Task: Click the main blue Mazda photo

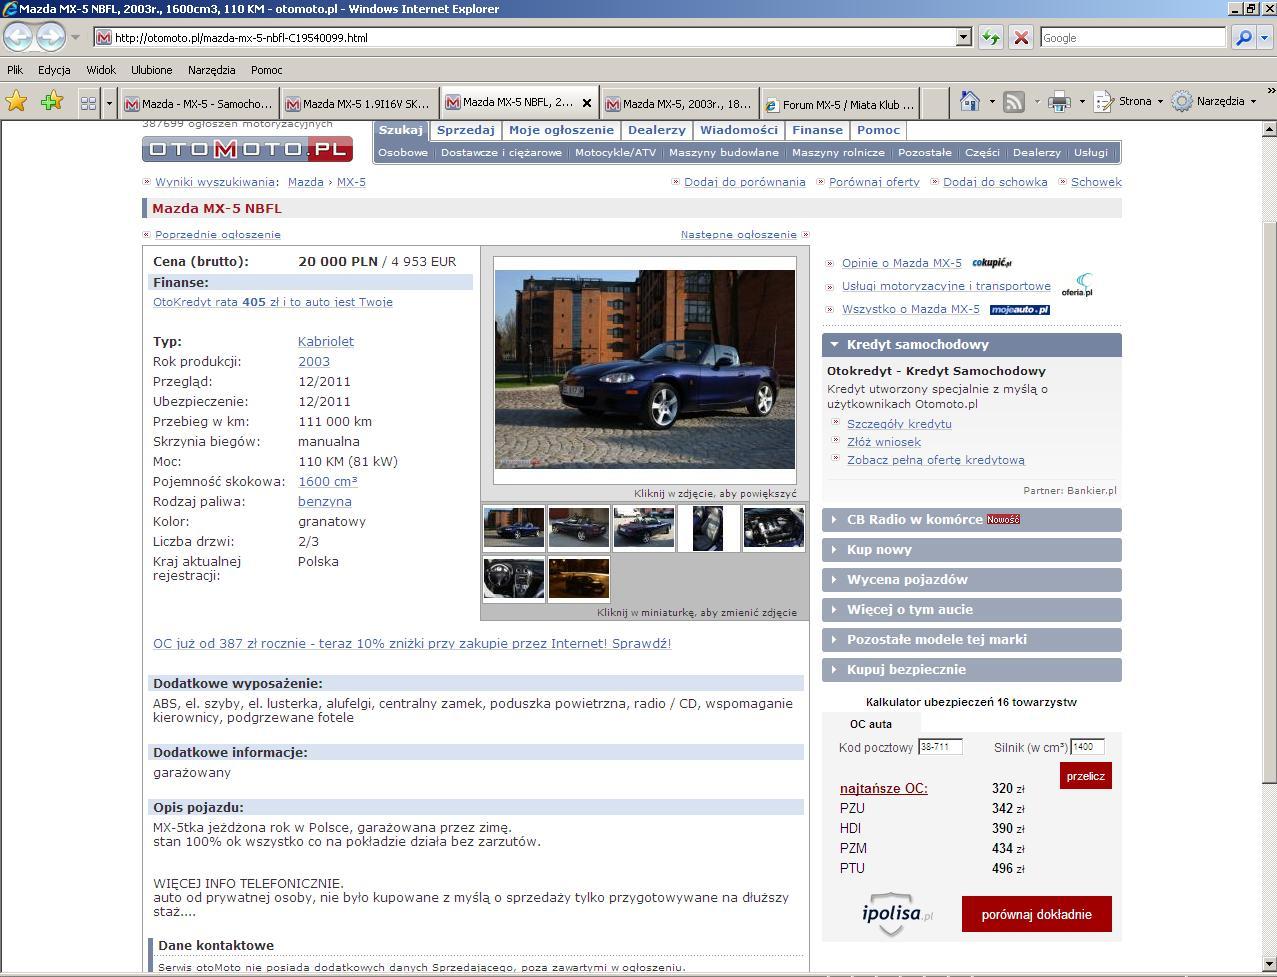Action: pos(645,369)
